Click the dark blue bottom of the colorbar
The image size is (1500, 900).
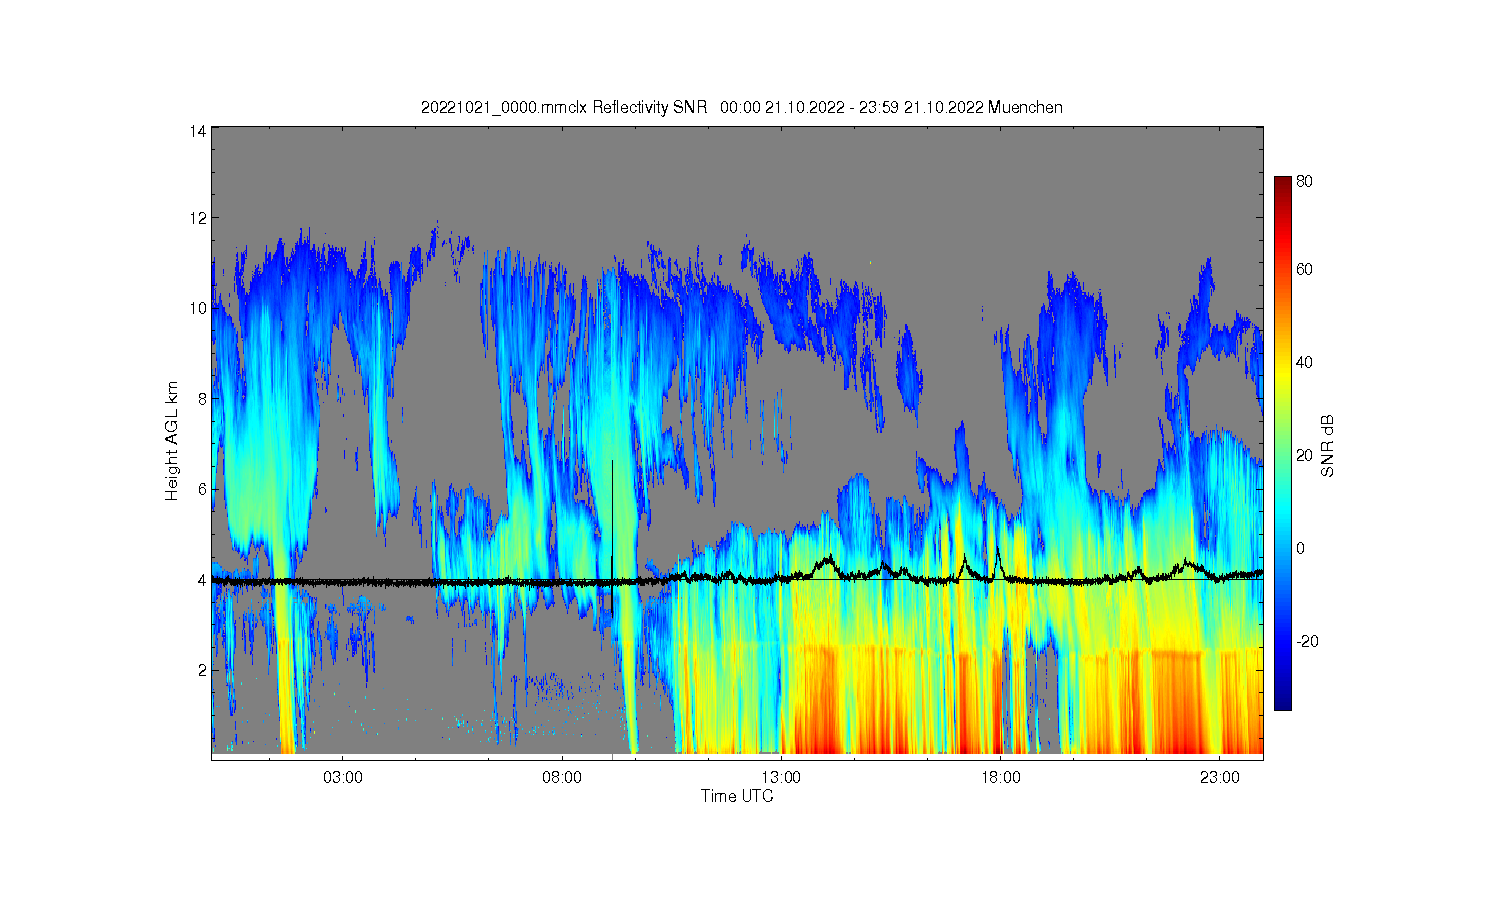[1283, 702]
